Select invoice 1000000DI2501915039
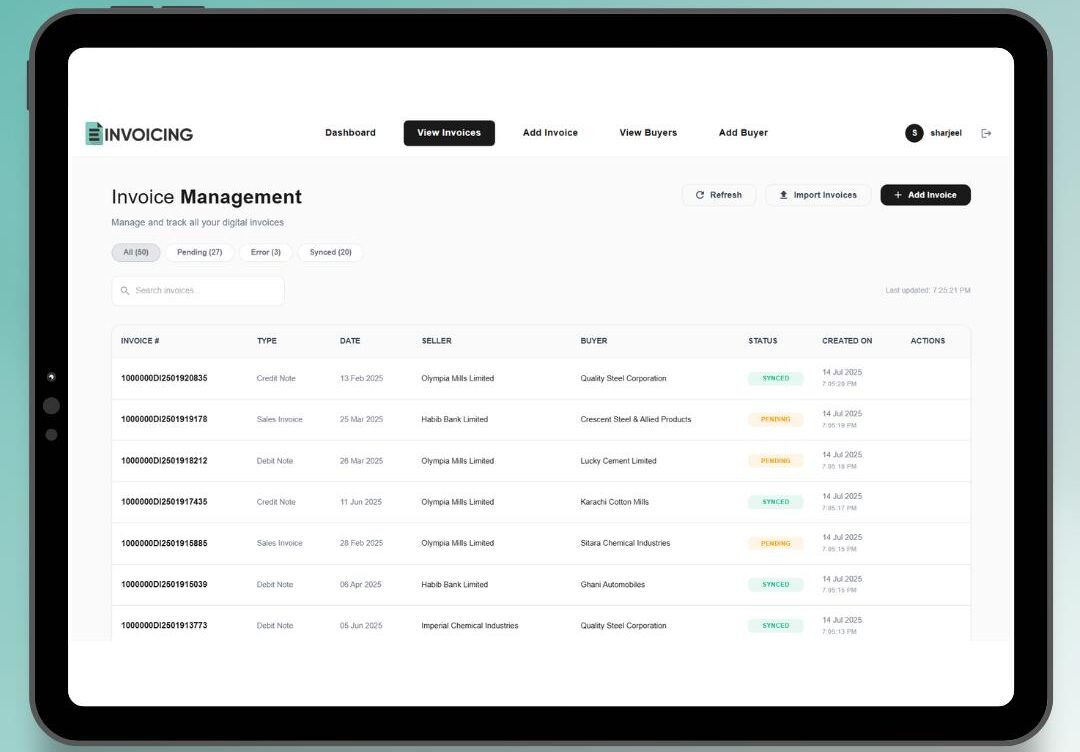The width and height of the screenshot is (1080, 752). point(164,585)
